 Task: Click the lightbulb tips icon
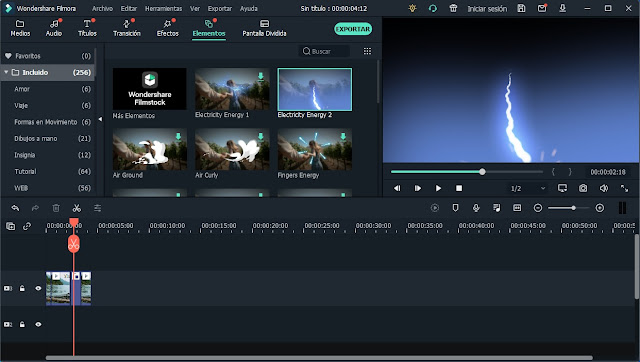(x=413, y=8)
